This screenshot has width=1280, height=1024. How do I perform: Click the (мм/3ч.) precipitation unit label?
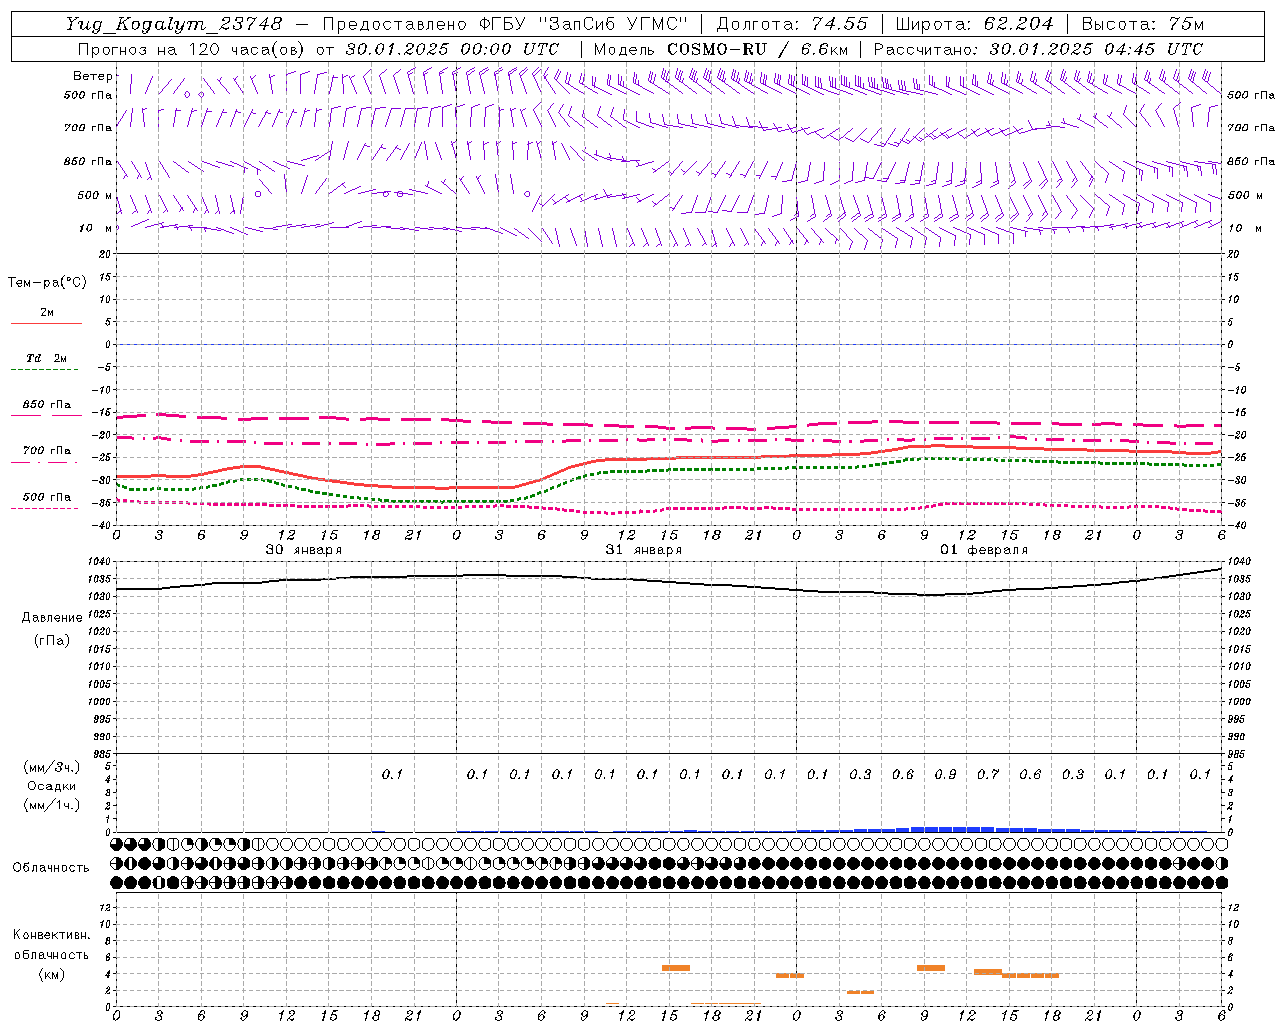pos(52,767)
